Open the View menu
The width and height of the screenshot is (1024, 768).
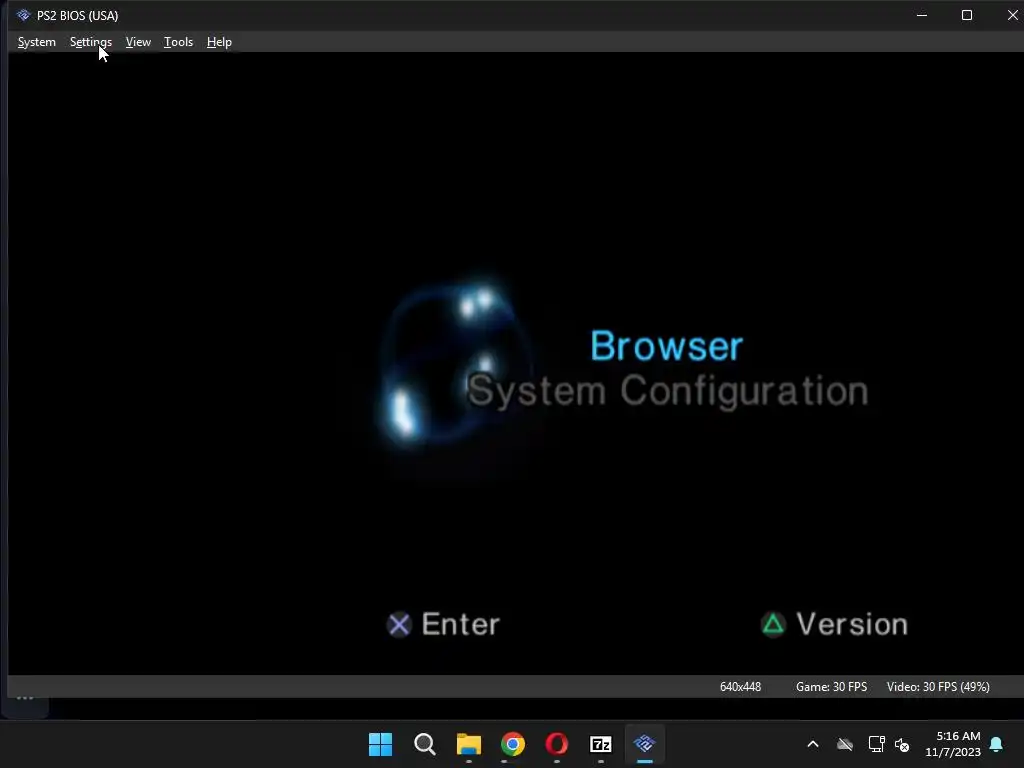pyautogui.click(x=138, y=42)
